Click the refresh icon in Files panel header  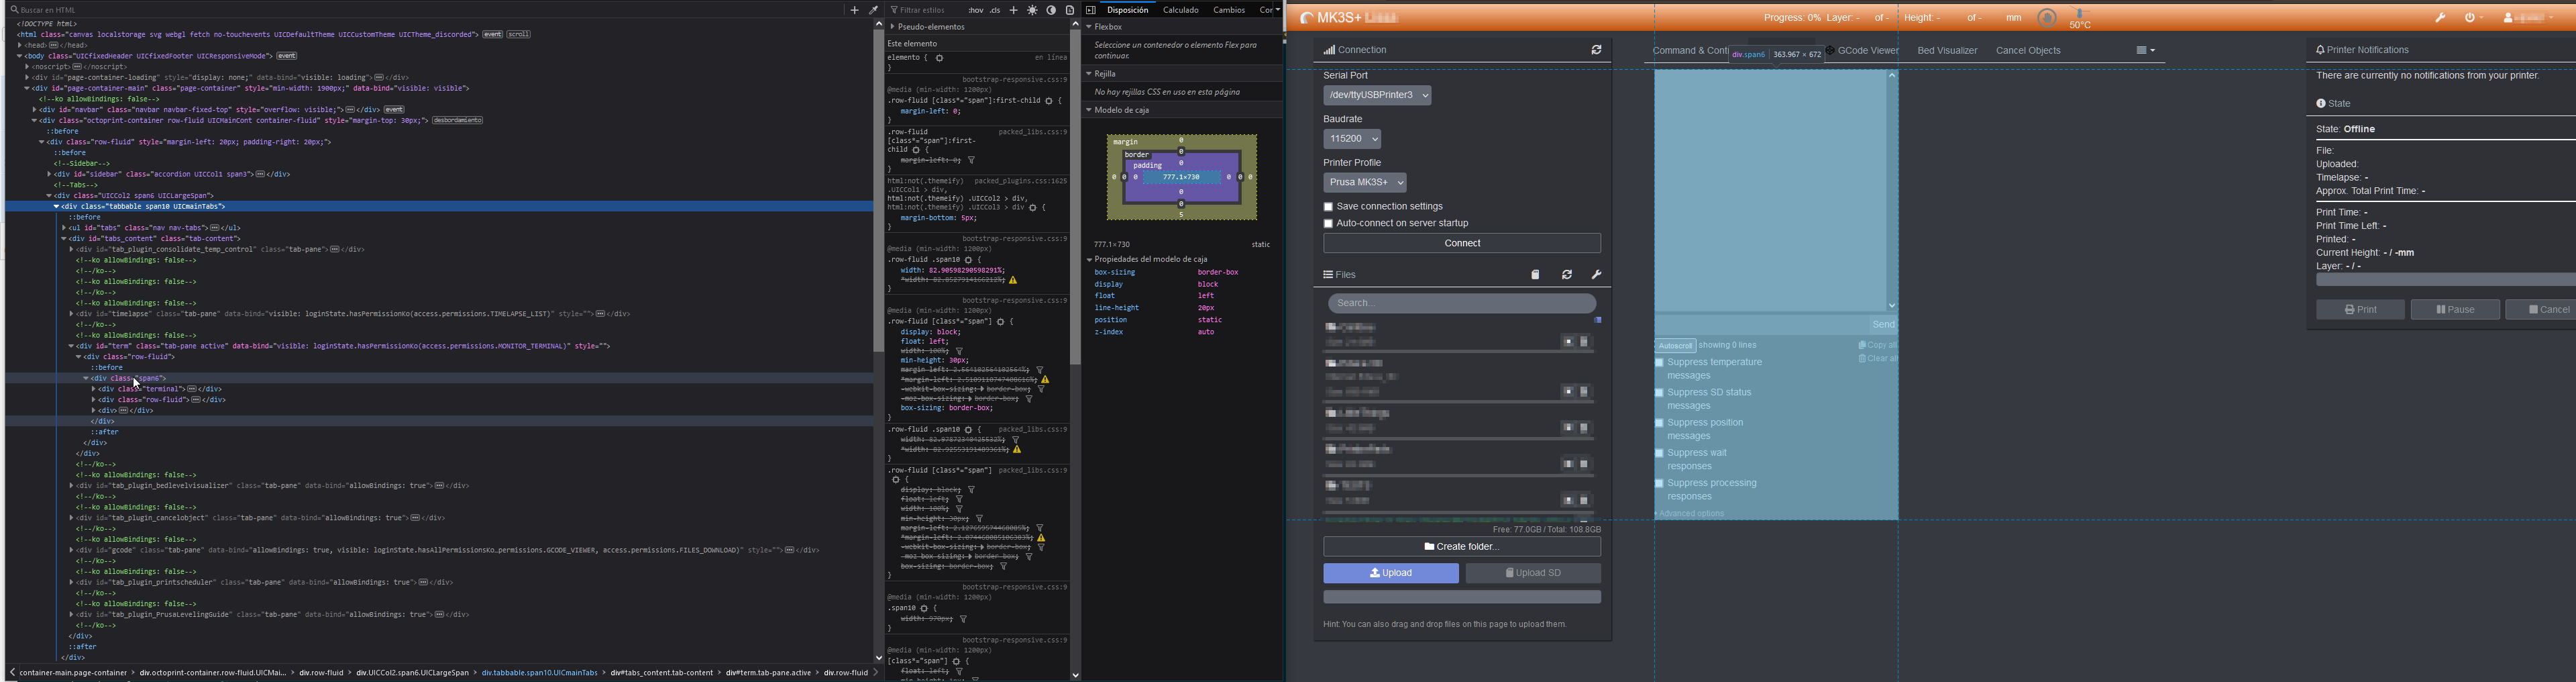[x=1567, y=274]
